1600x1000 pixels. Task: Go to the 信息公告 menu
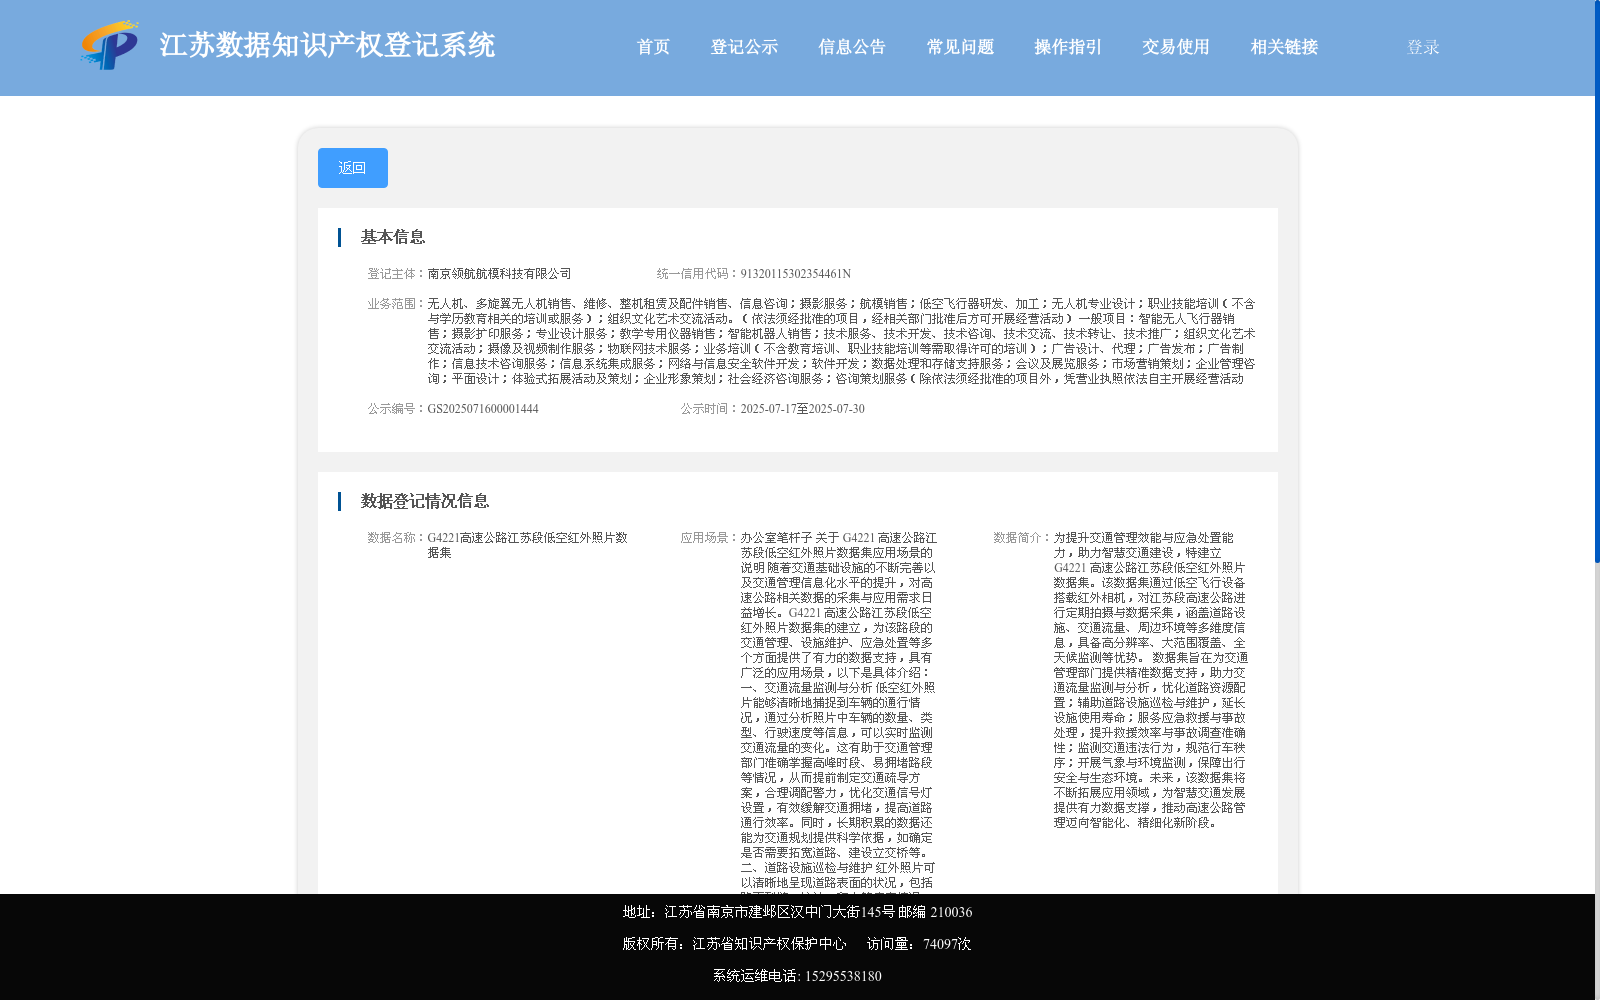[852, 47]
